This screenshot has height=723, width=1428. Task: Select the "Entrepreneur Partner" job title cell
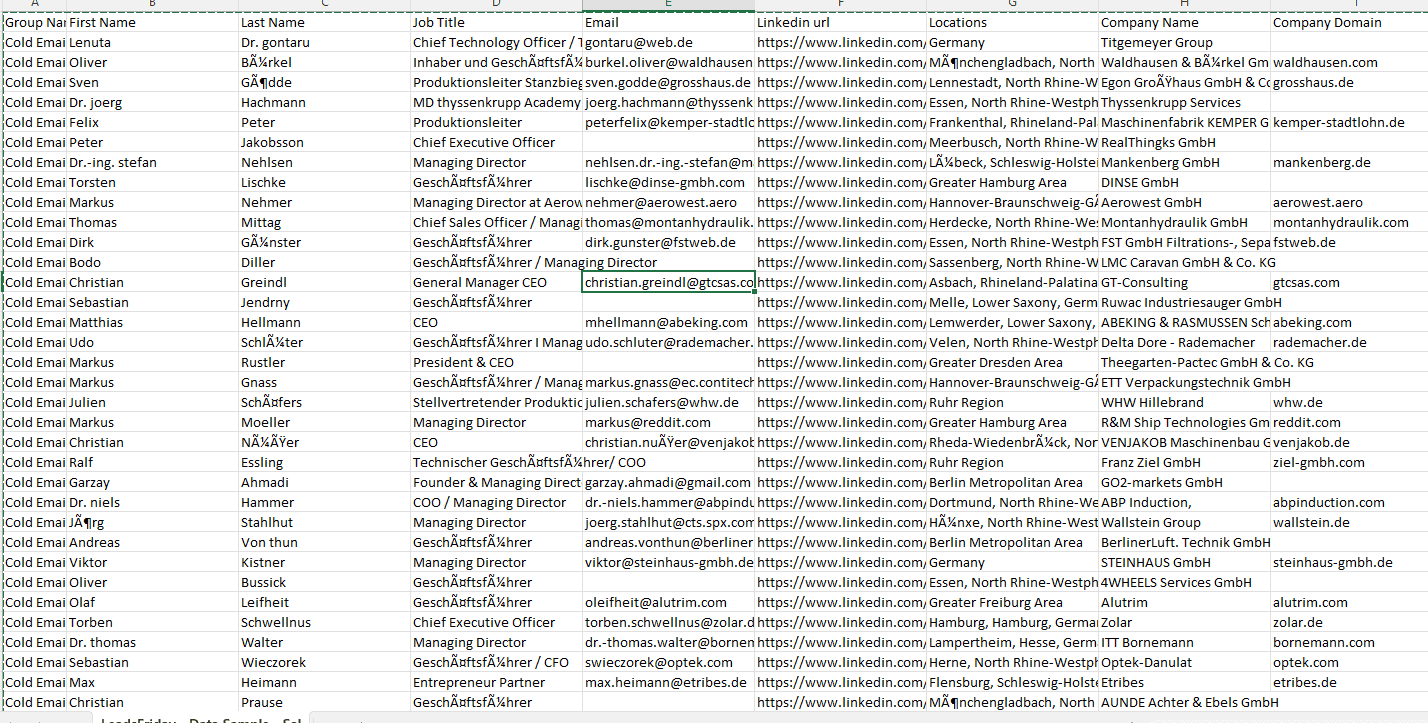(x=496, y=682)
